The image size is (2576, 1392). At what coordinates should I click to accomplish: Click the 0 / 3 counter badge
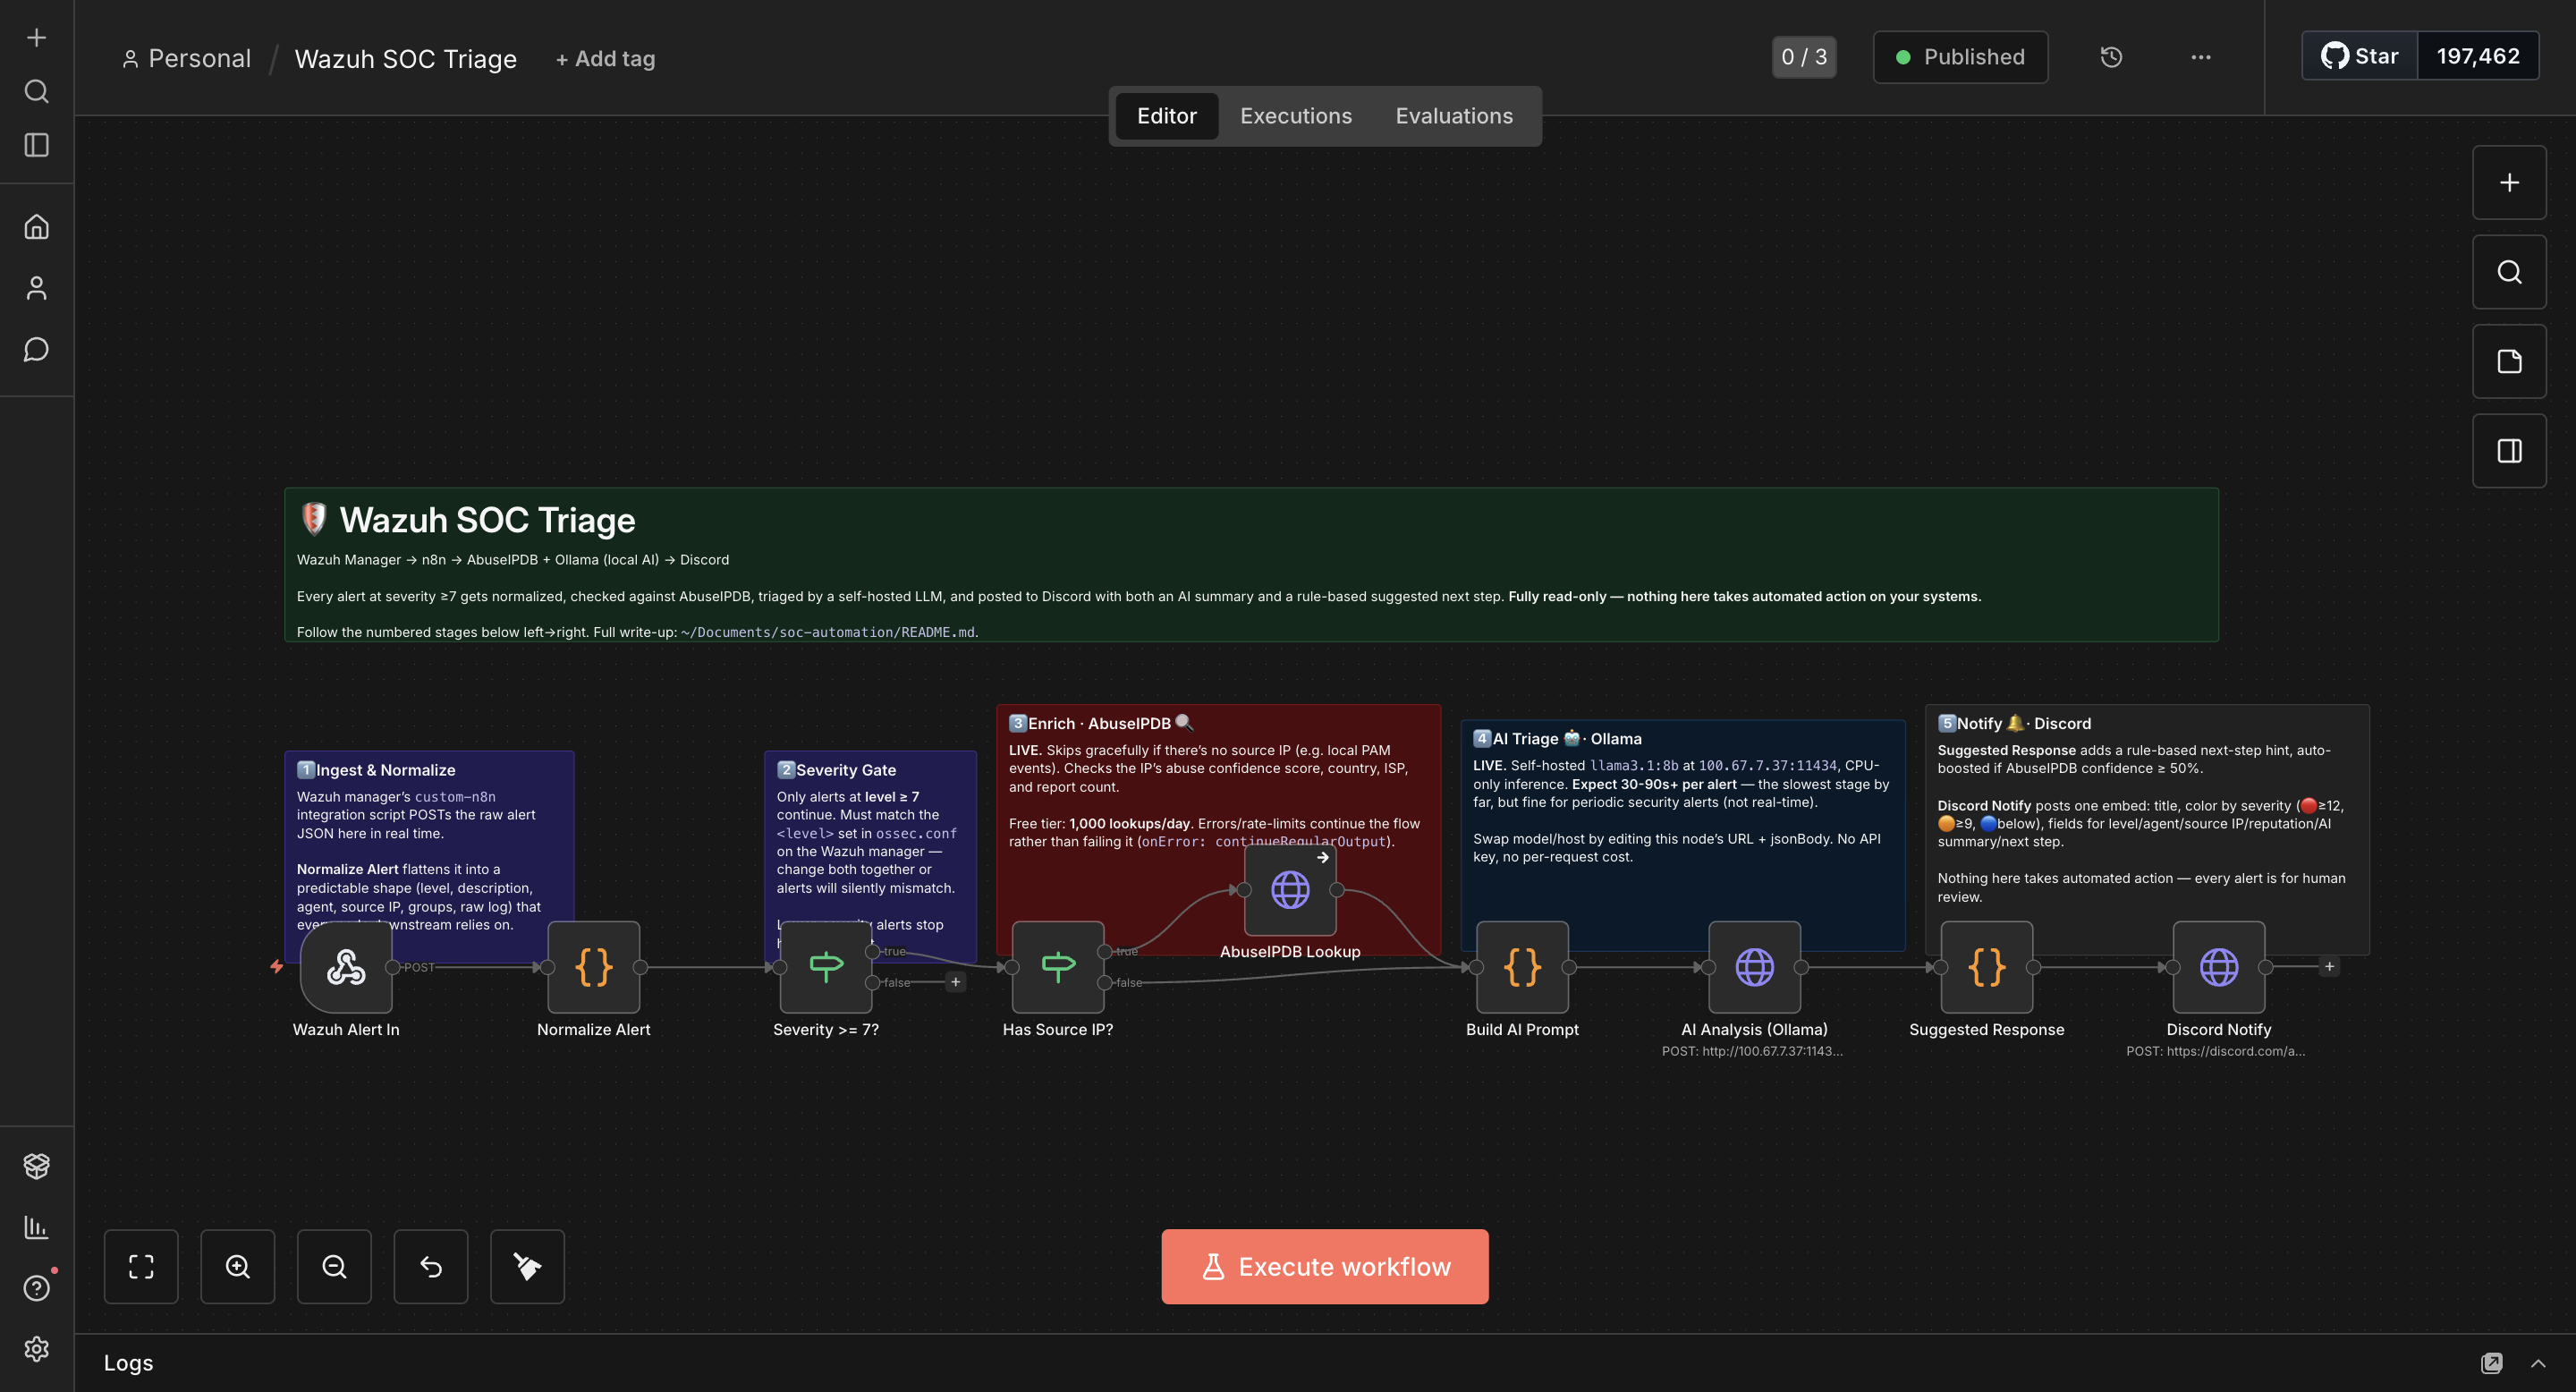click(x=1804, y=57)
